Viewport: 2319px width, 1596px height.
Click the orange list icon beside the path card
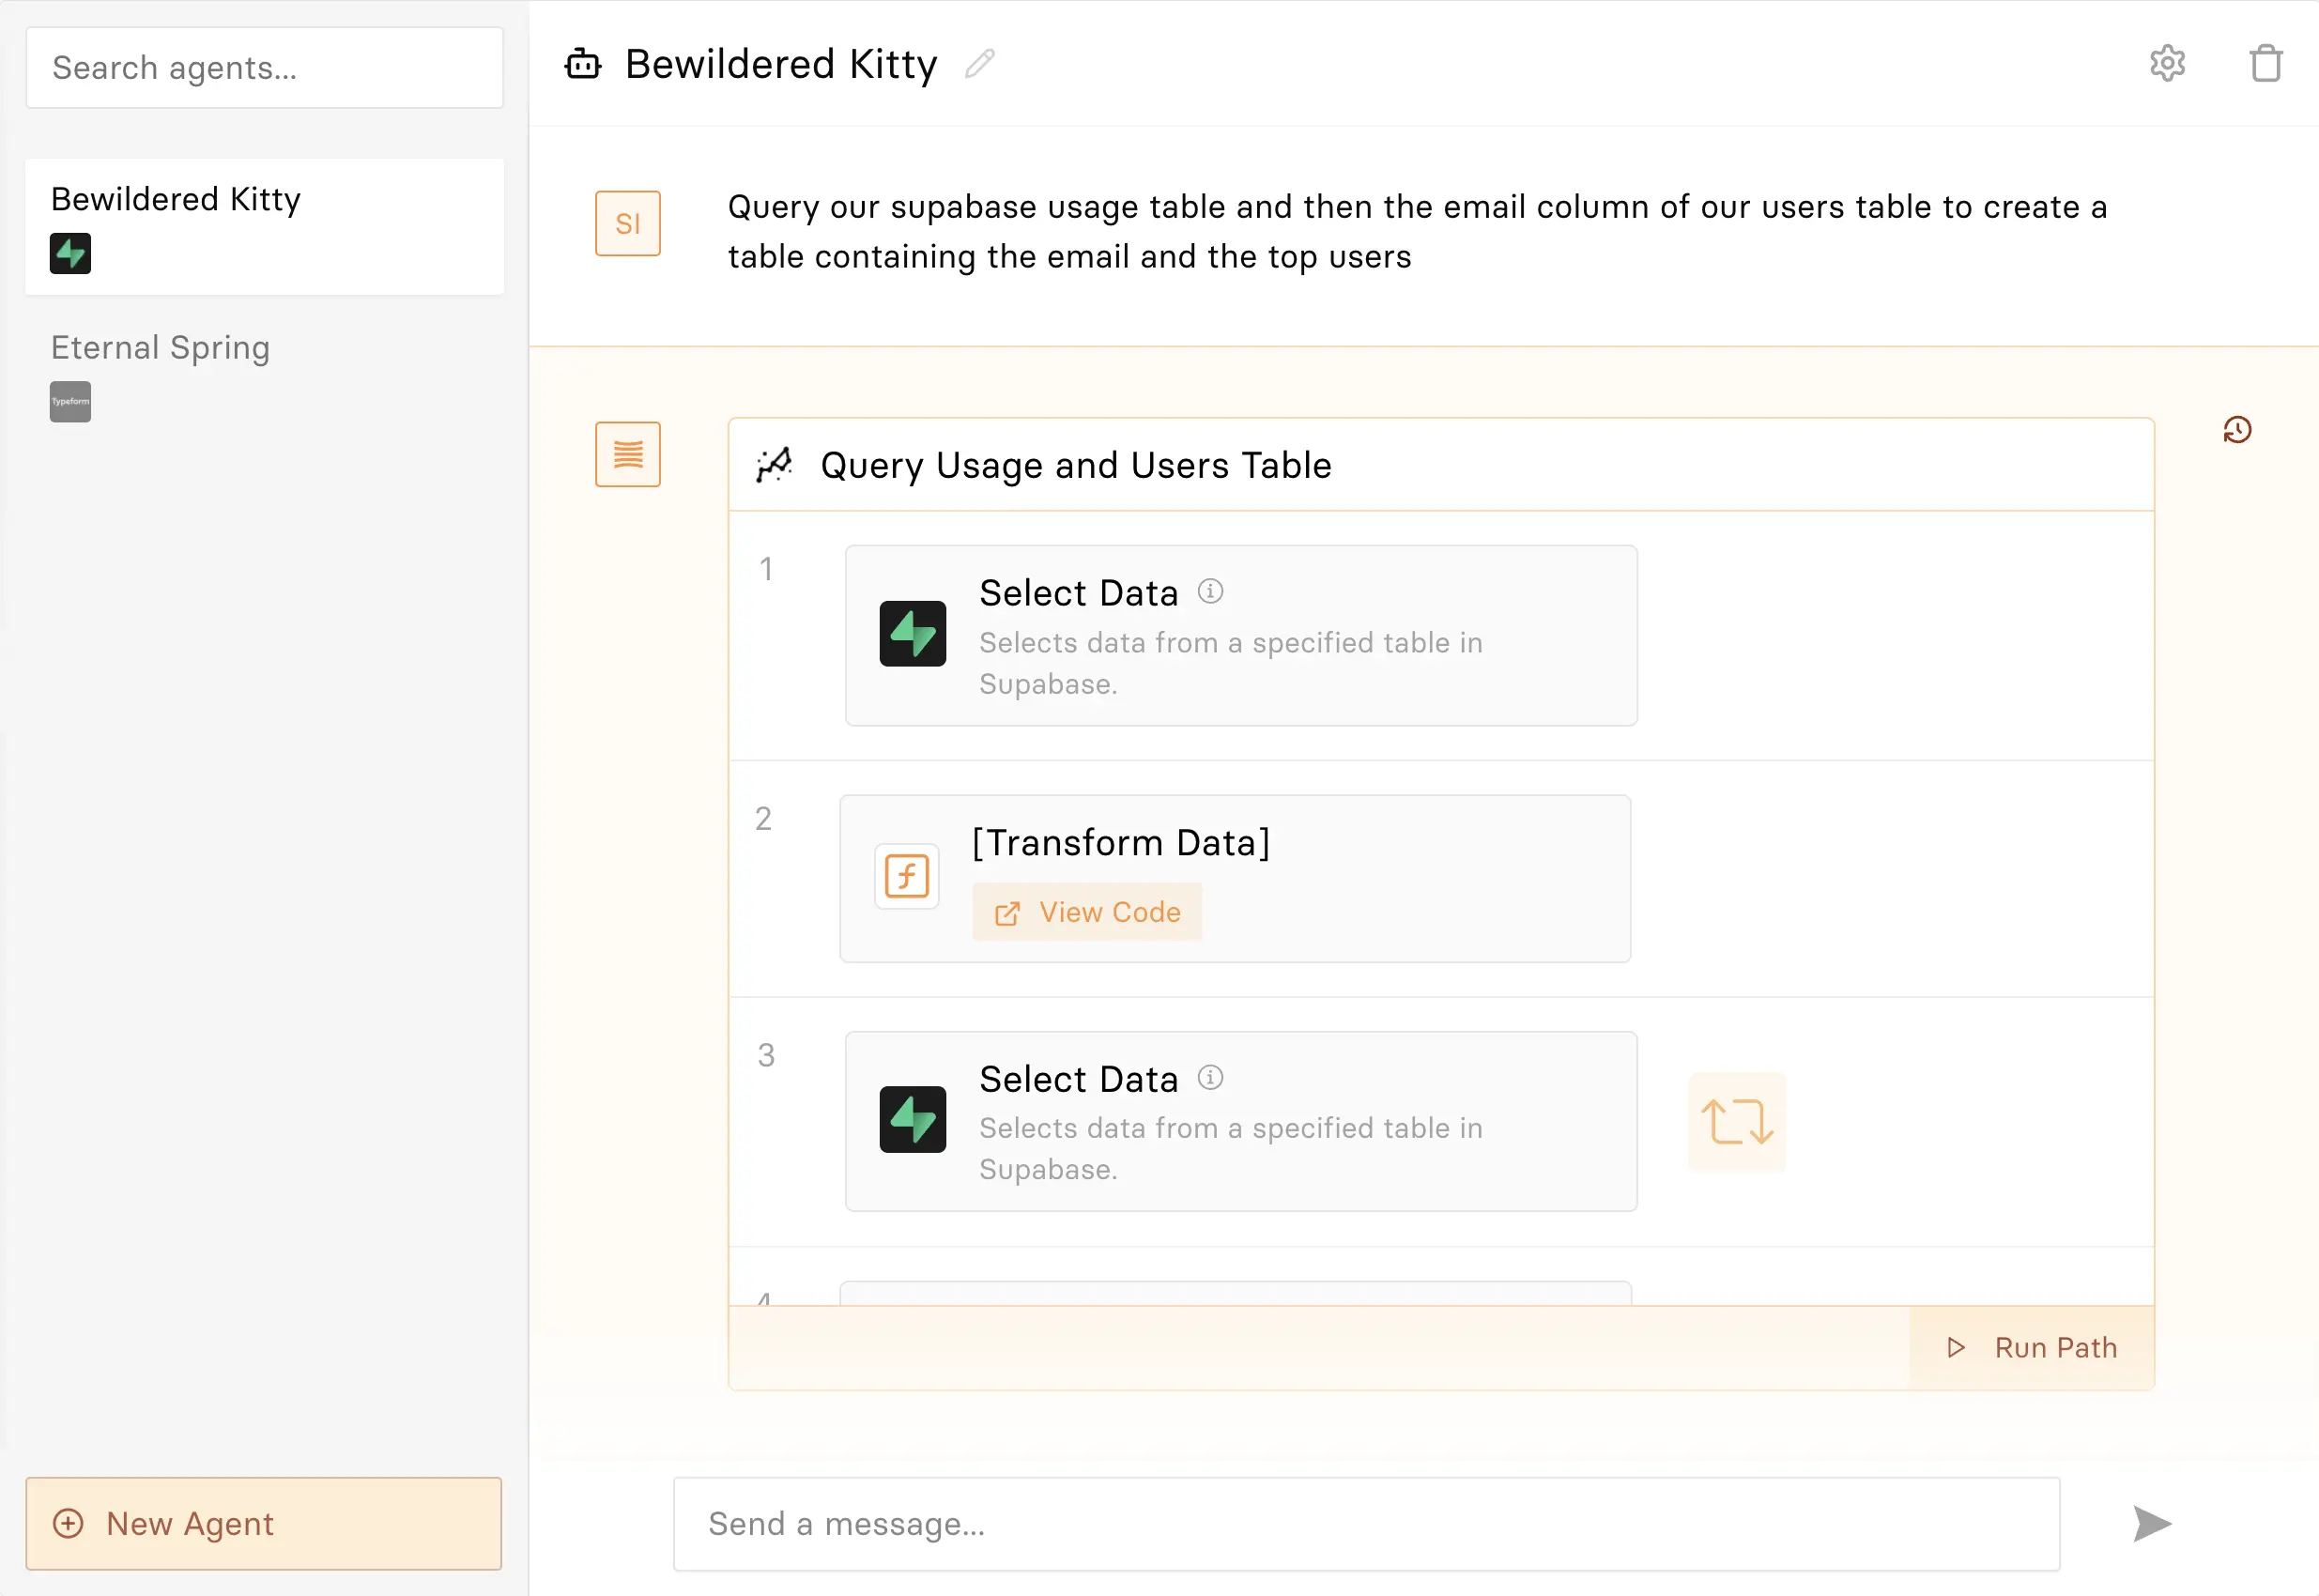coord(627,454)
